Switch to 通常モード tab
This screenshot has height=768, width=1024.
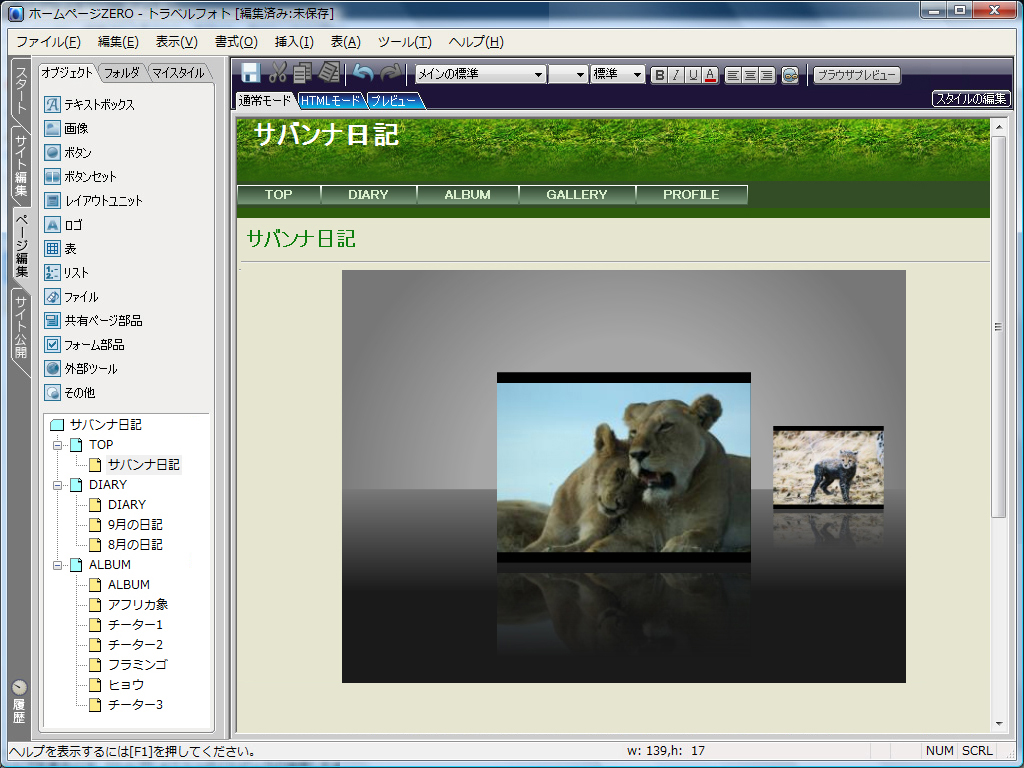[264, 101]
